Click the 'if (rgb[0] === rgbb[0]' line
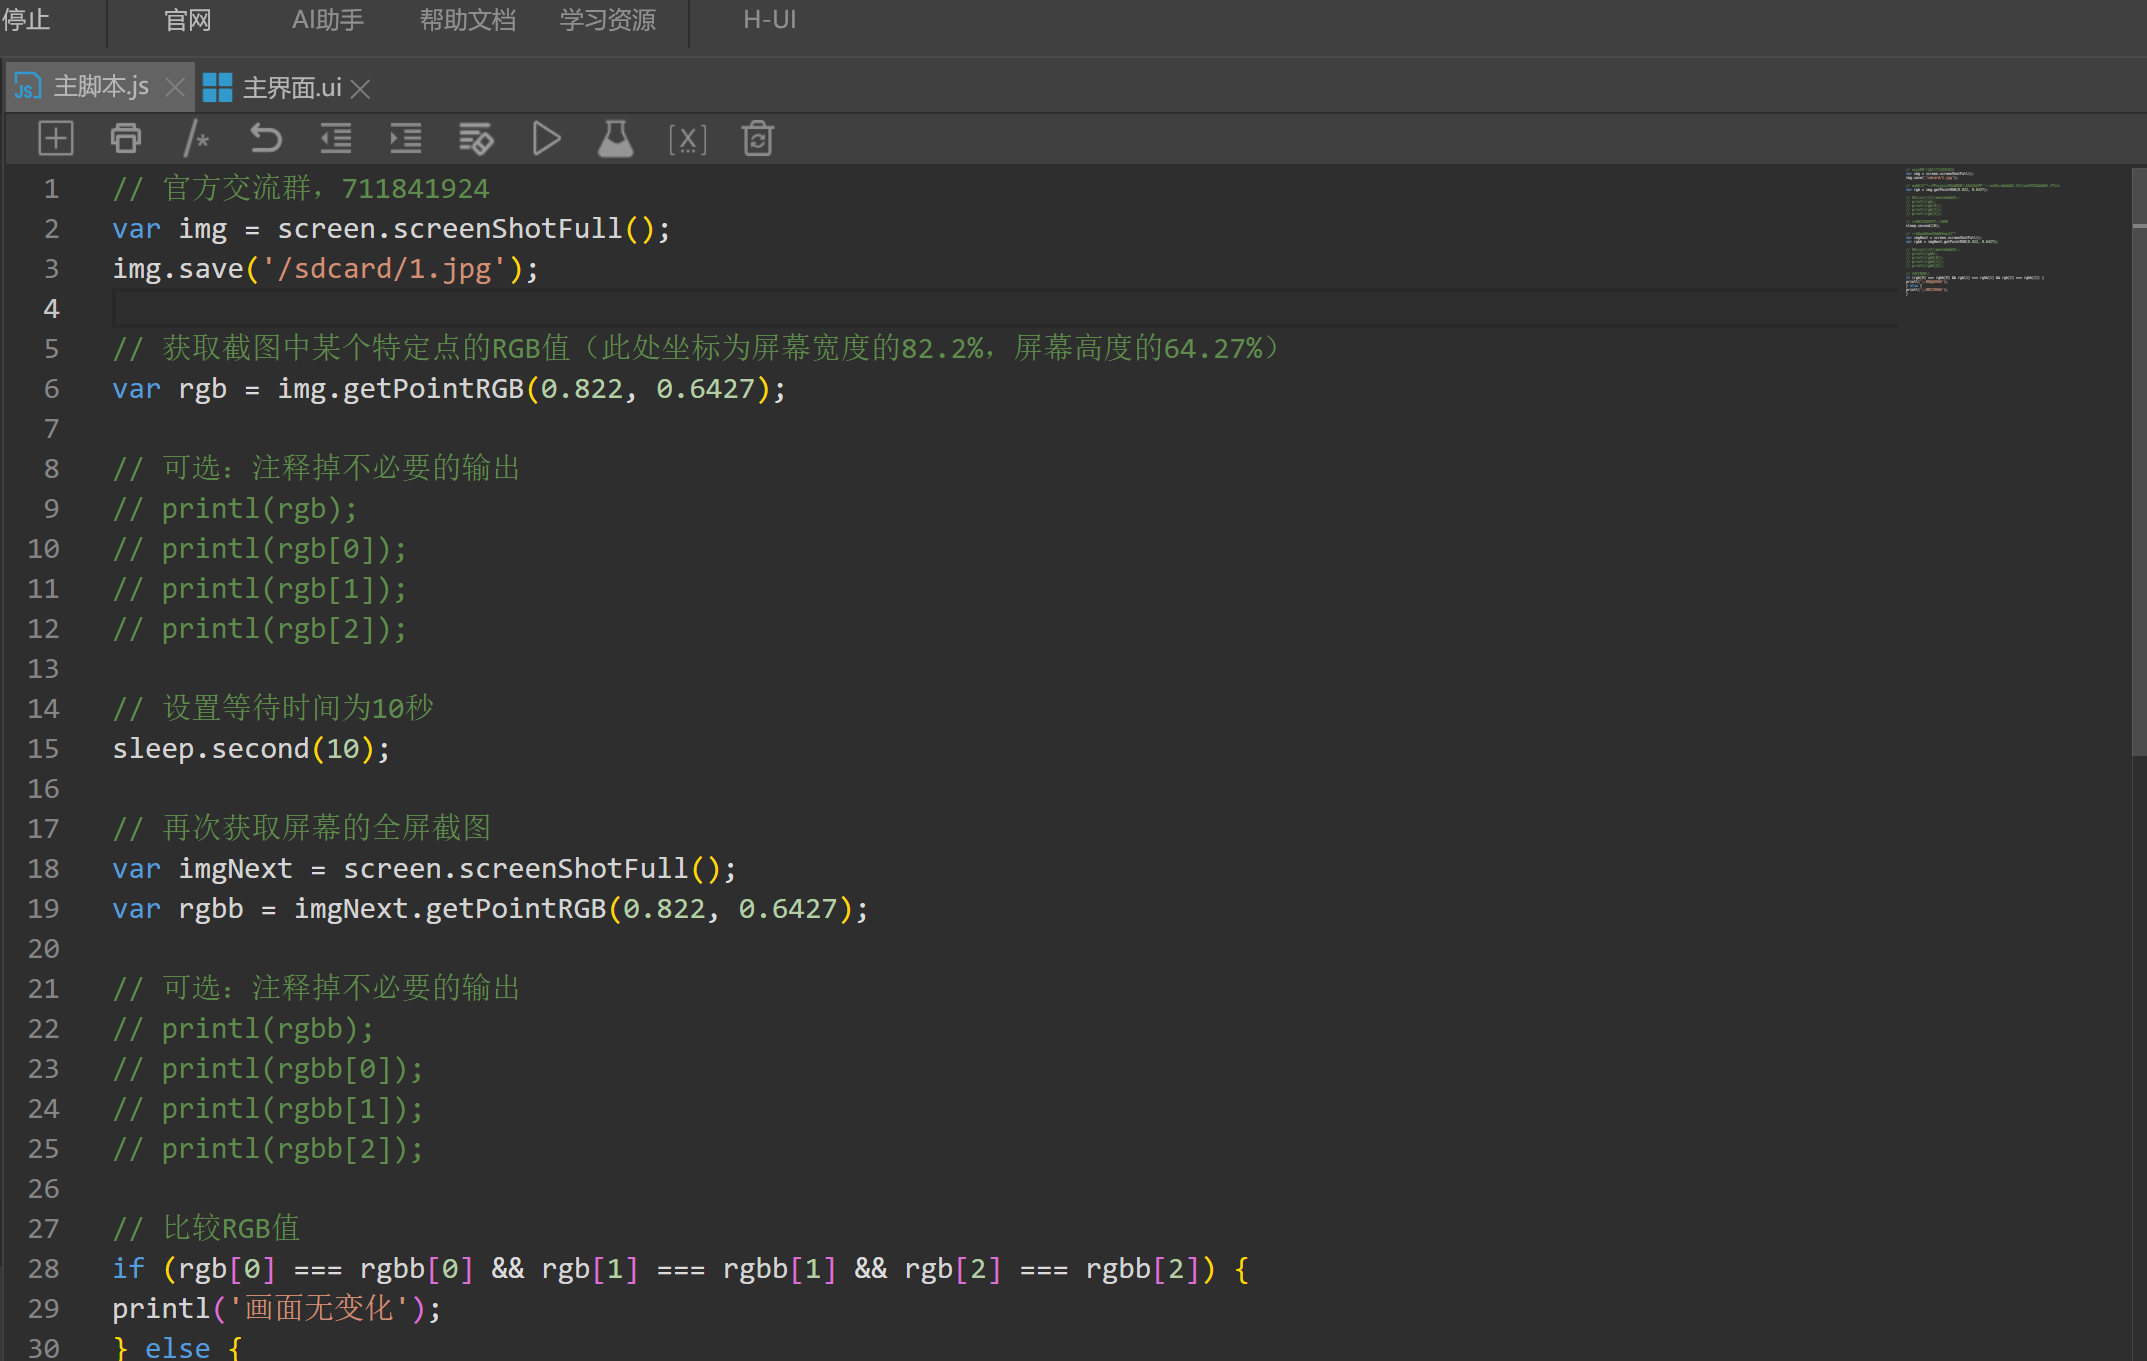 coord(680,1269)
